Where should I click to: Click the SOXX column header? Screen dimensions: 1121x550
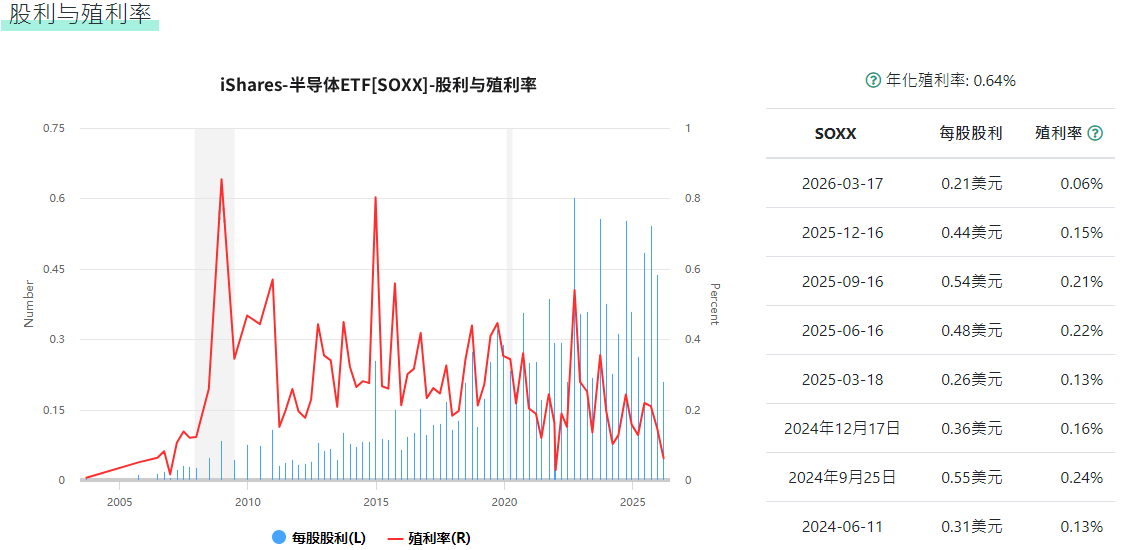[836, 133]
